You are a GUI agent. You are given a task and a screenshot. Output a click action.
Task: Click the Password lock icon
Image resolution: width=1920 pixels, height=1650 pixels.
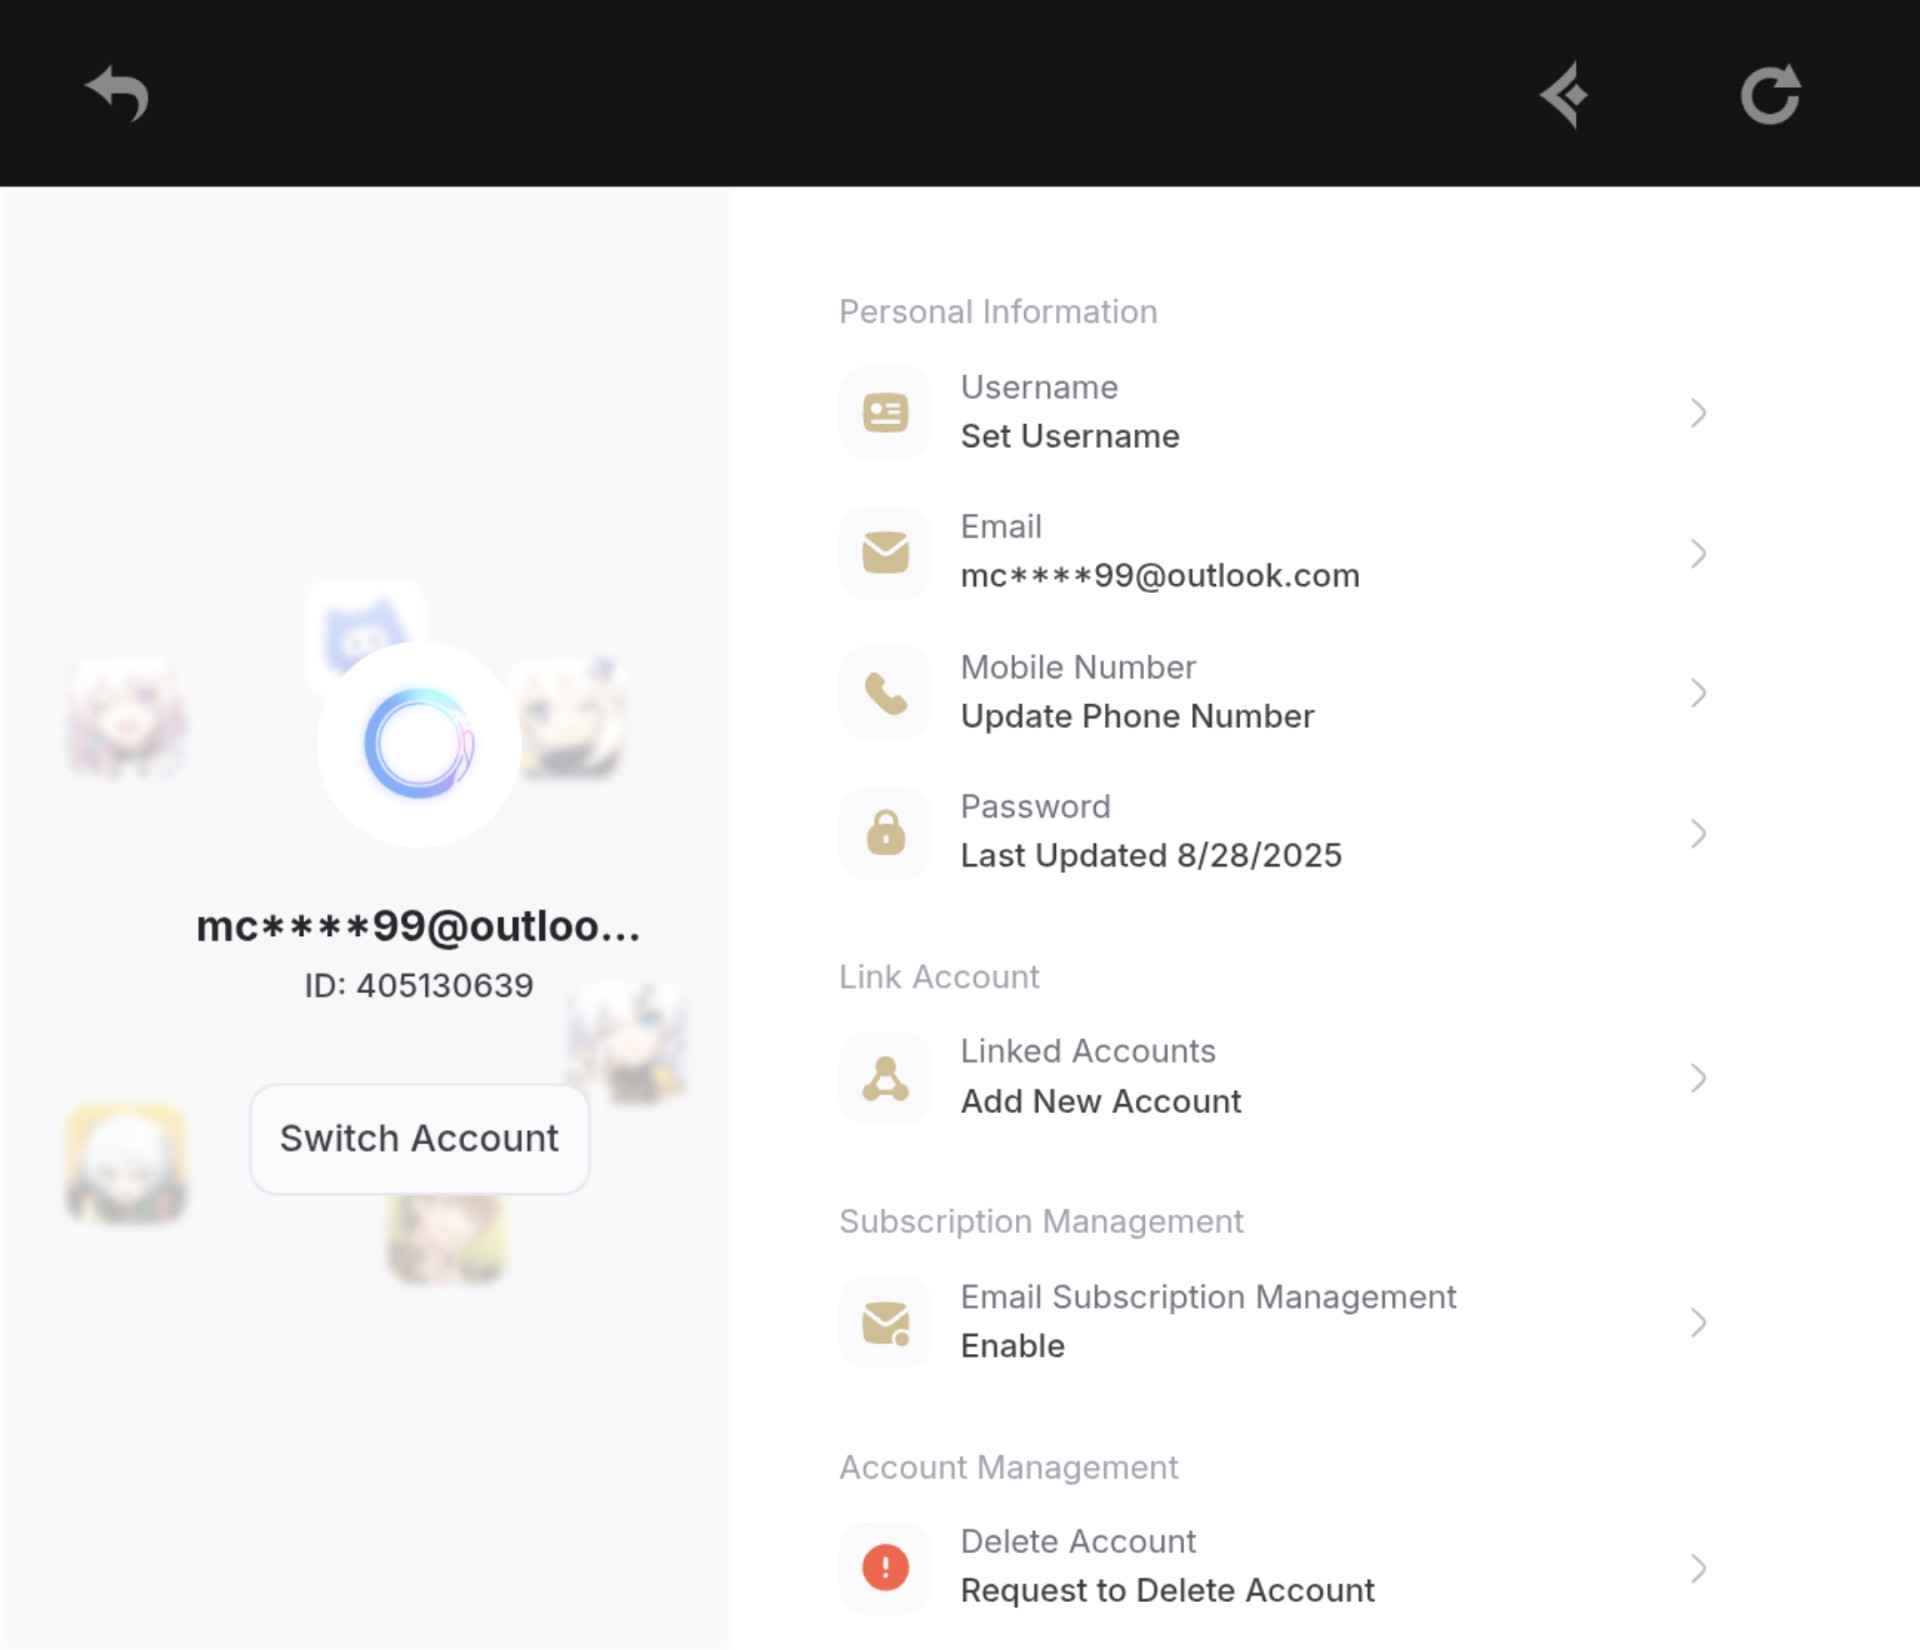point(885,832)
